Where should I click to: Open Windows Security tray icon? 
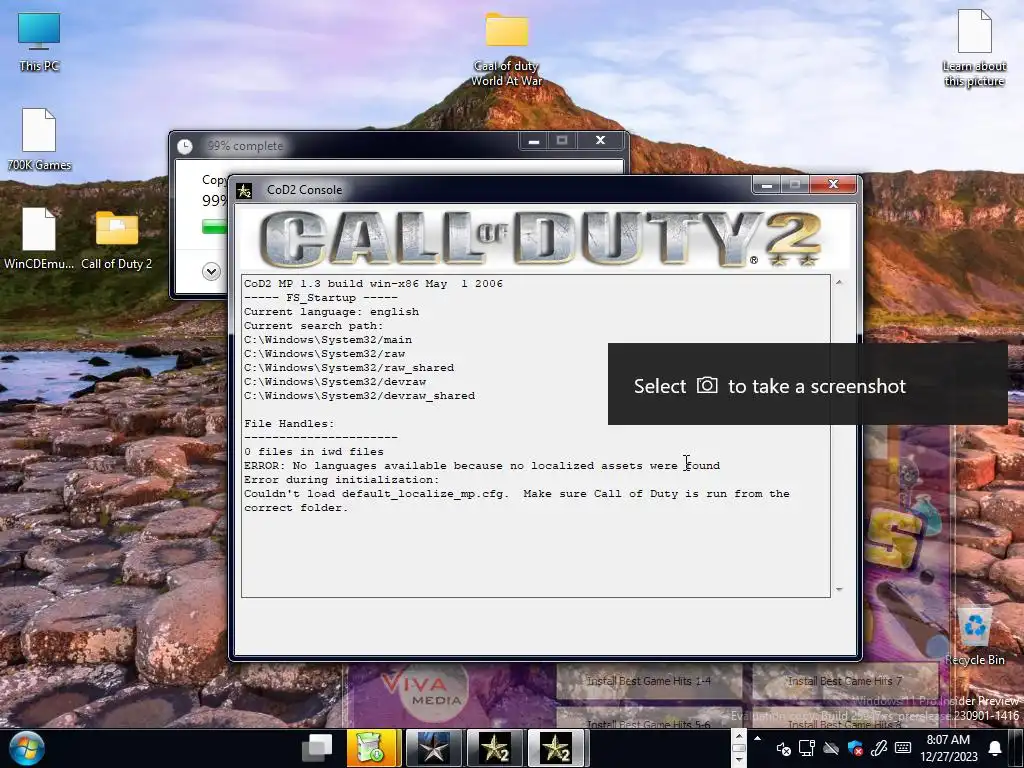click(x=855, y=748)
